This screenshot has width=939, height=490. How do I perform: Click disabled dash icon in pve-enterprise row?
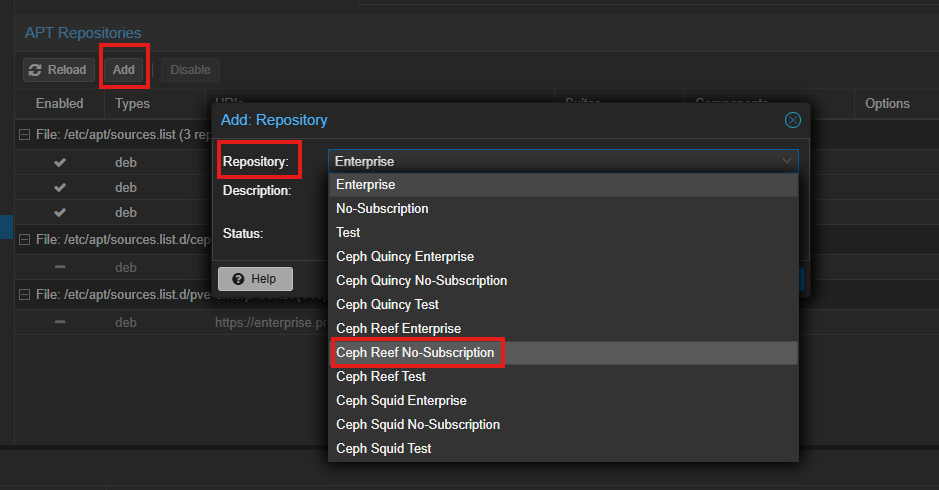60,322
